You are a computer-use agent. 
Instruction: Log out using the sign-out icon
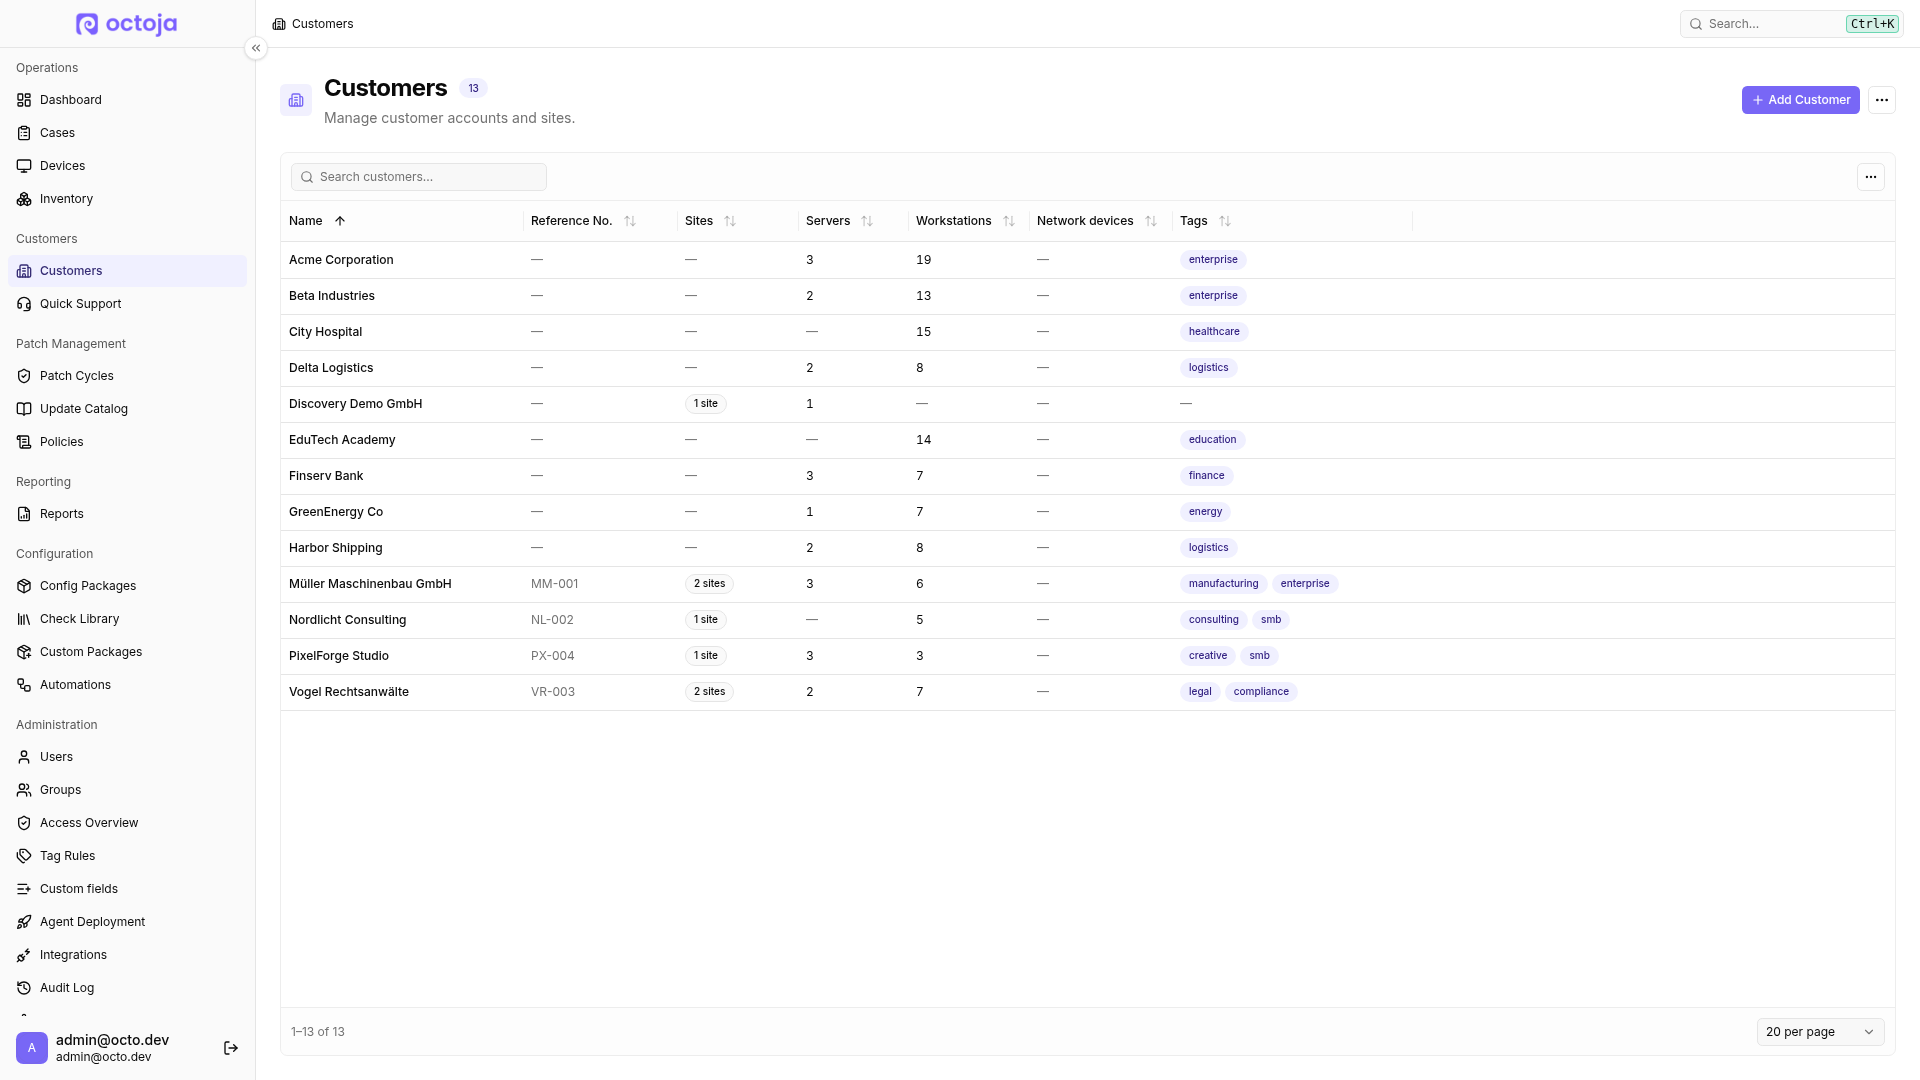pyautogui.click(x=231, y=1048)
